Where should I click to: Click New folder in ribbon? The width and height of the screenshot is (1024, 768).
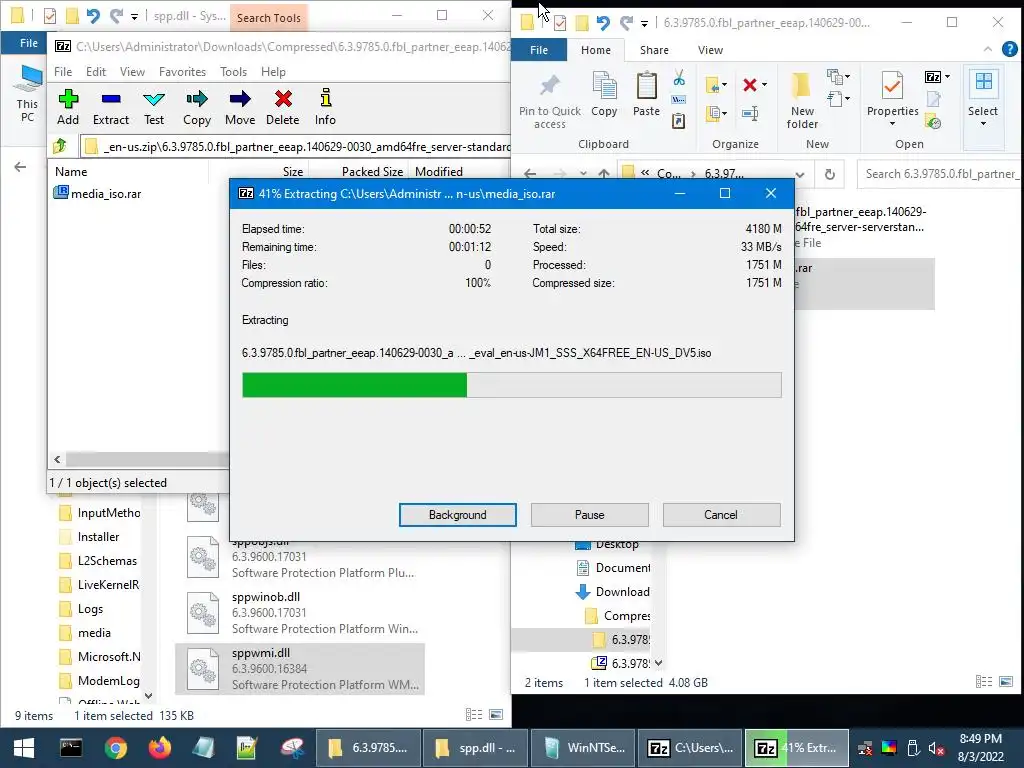(x=802, y=101)
